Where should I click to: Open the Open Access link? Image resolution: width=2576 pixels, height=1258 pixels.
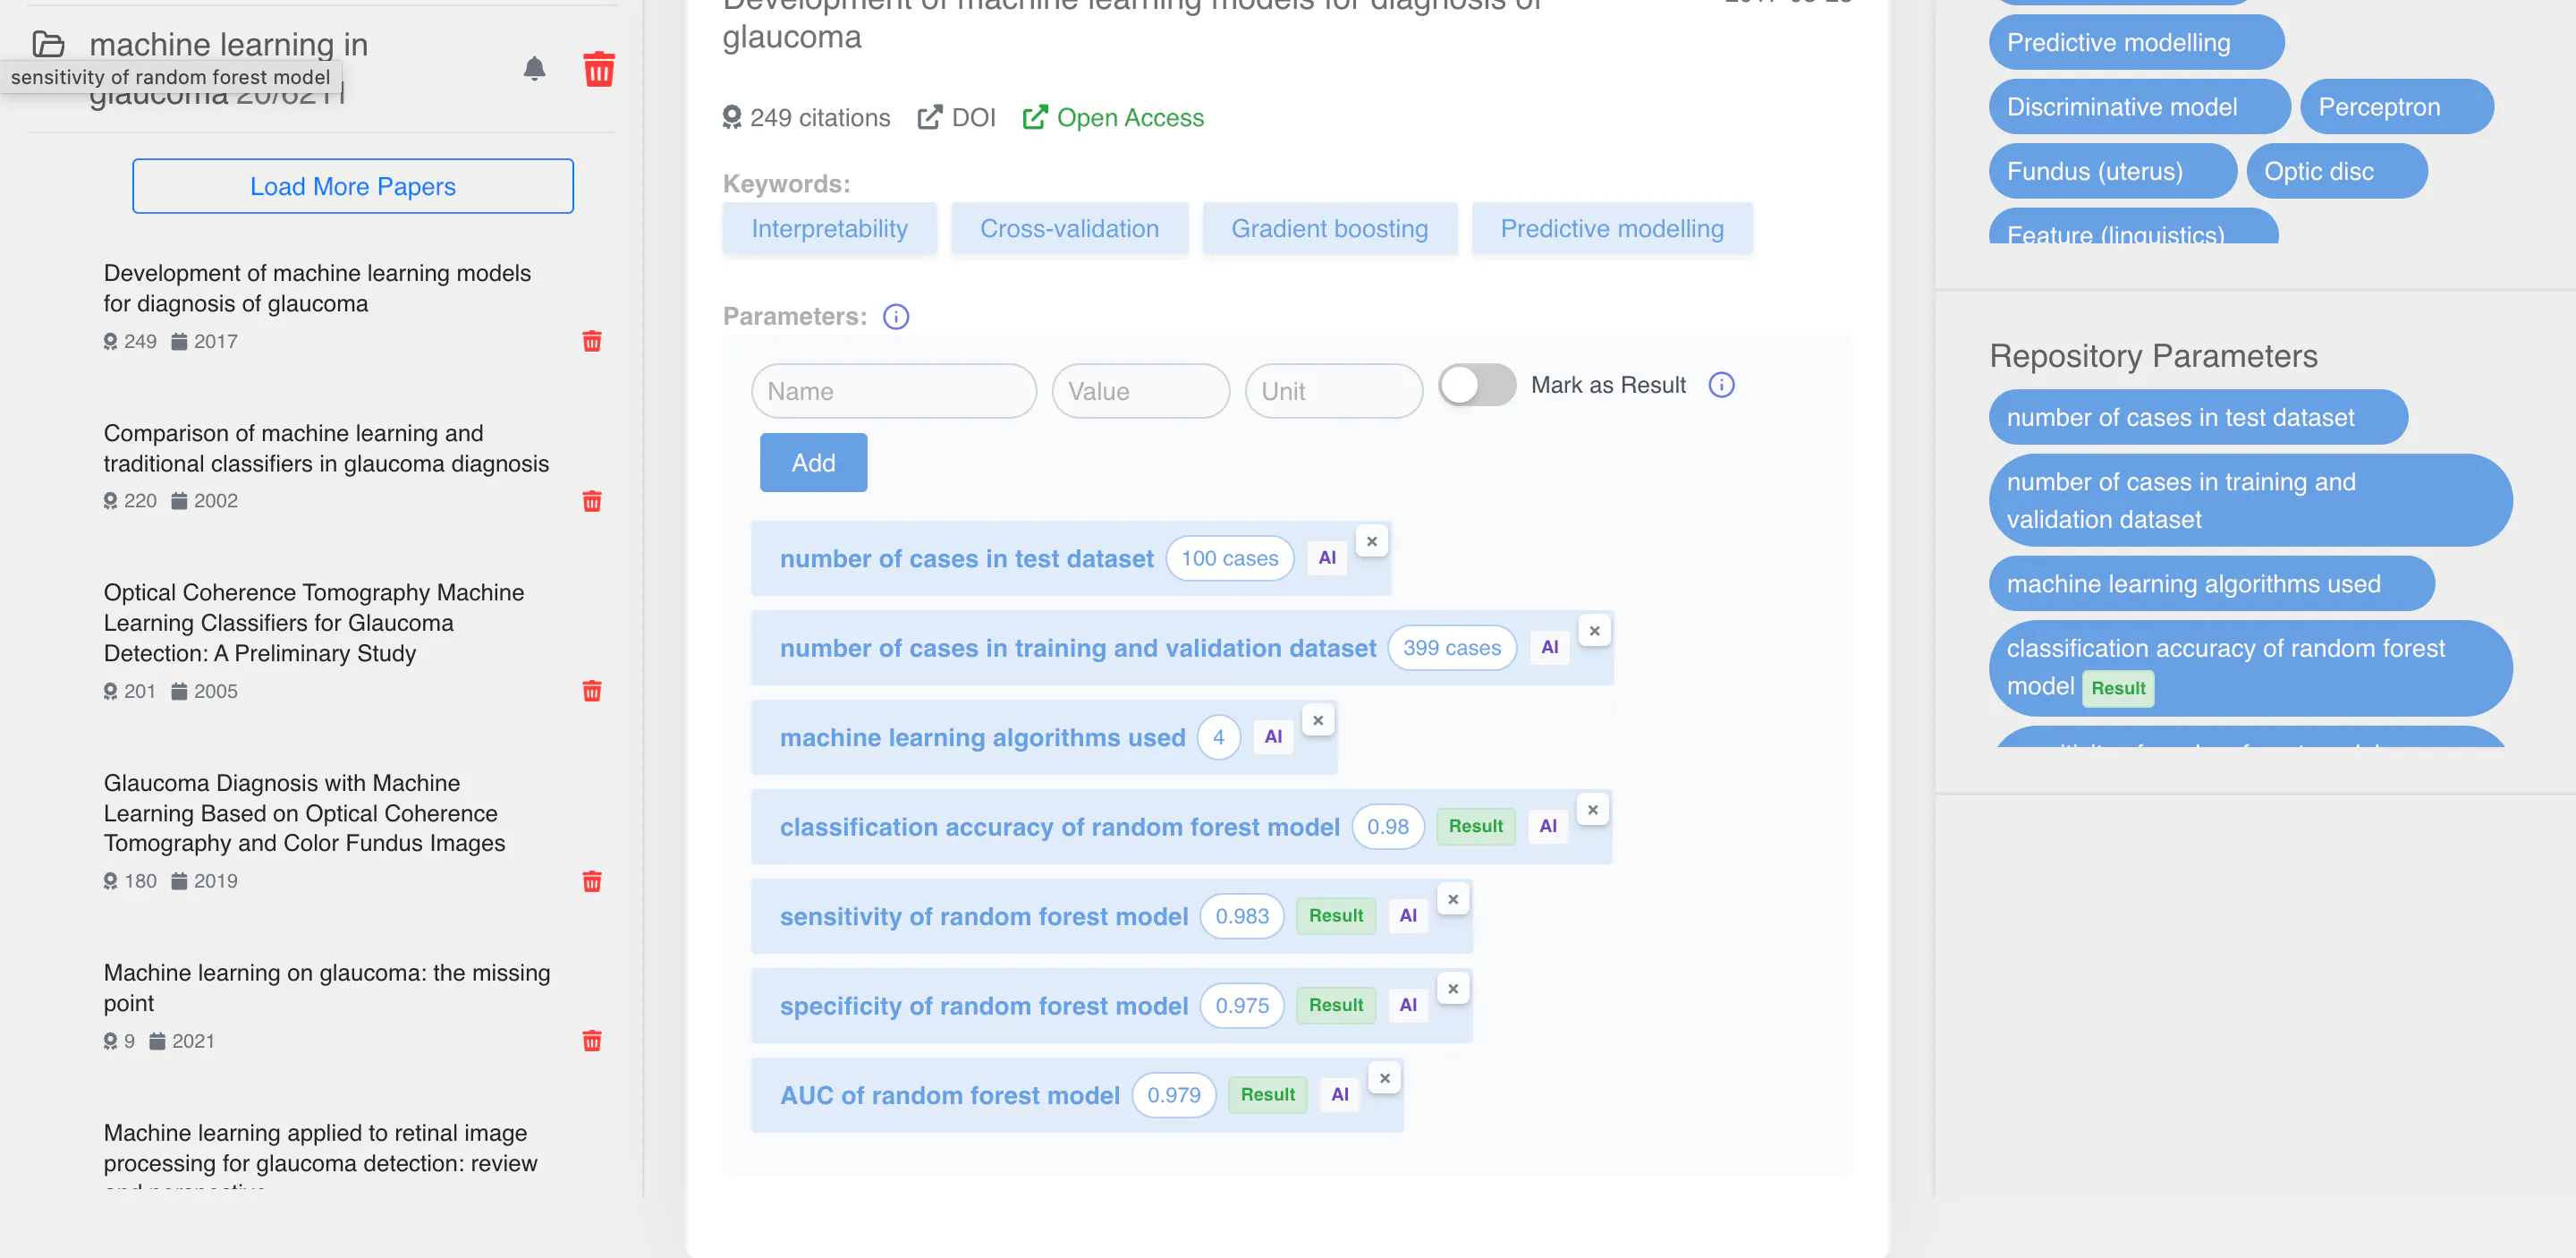(x=1113, y=118)
